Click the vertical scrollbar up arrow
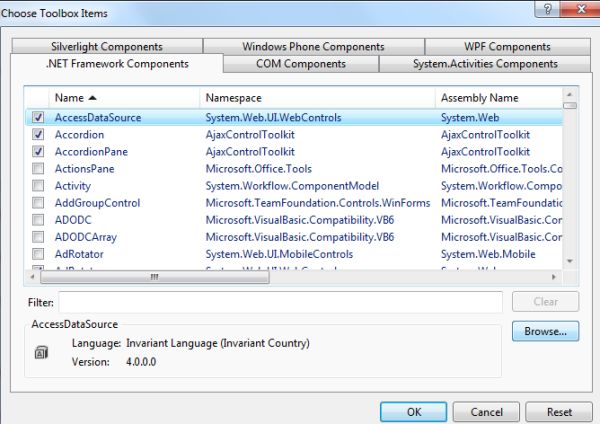The height and width of the screenshot is (424, 600). pos(570,94)
